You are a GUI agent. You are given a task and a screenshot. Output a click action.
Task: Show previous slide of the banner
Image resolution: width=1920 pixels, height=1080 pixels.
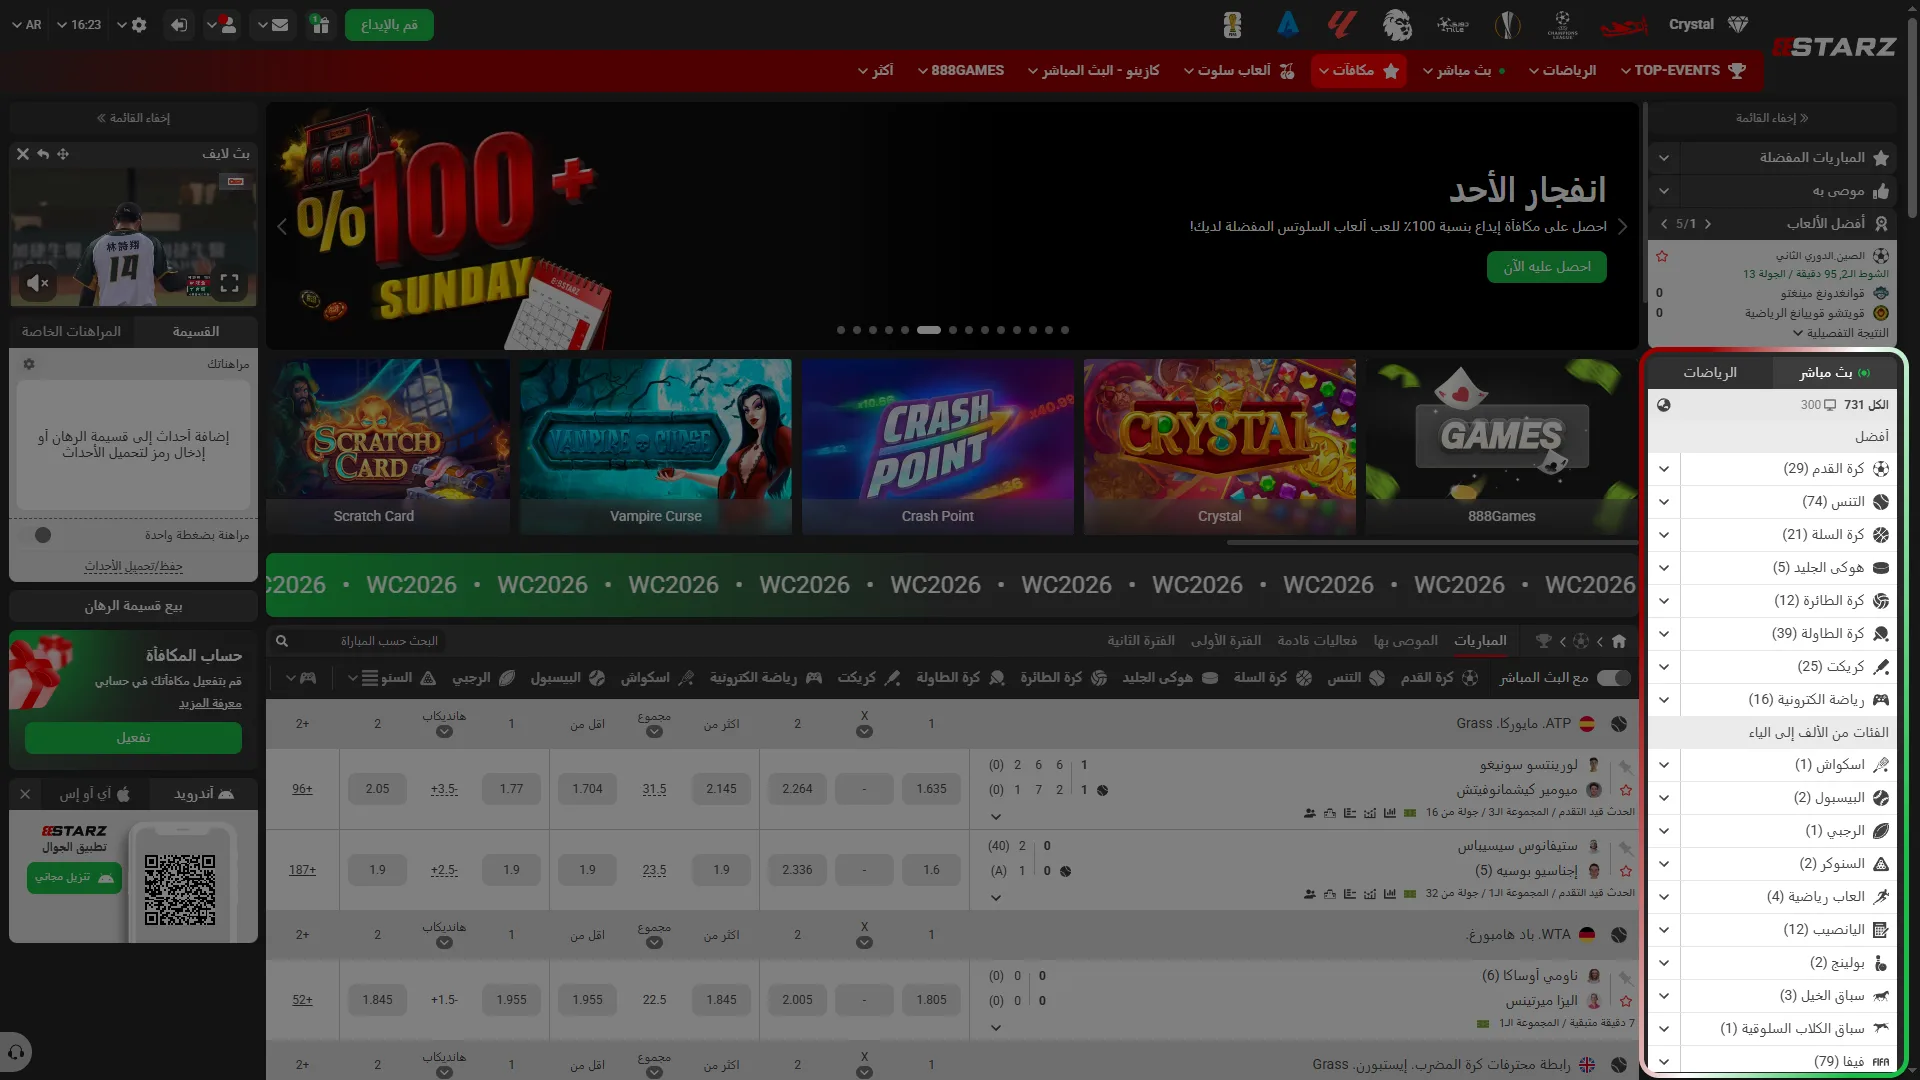282,227
